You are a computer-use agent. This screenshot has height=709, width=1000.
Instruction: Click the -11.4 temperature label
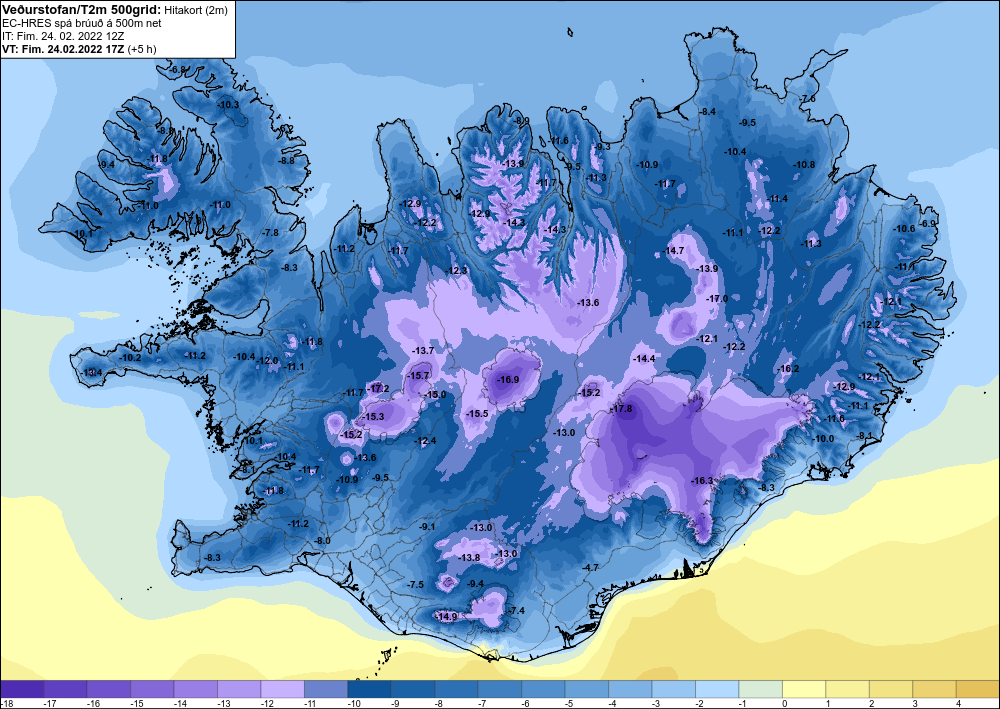(x=777, y=199)
